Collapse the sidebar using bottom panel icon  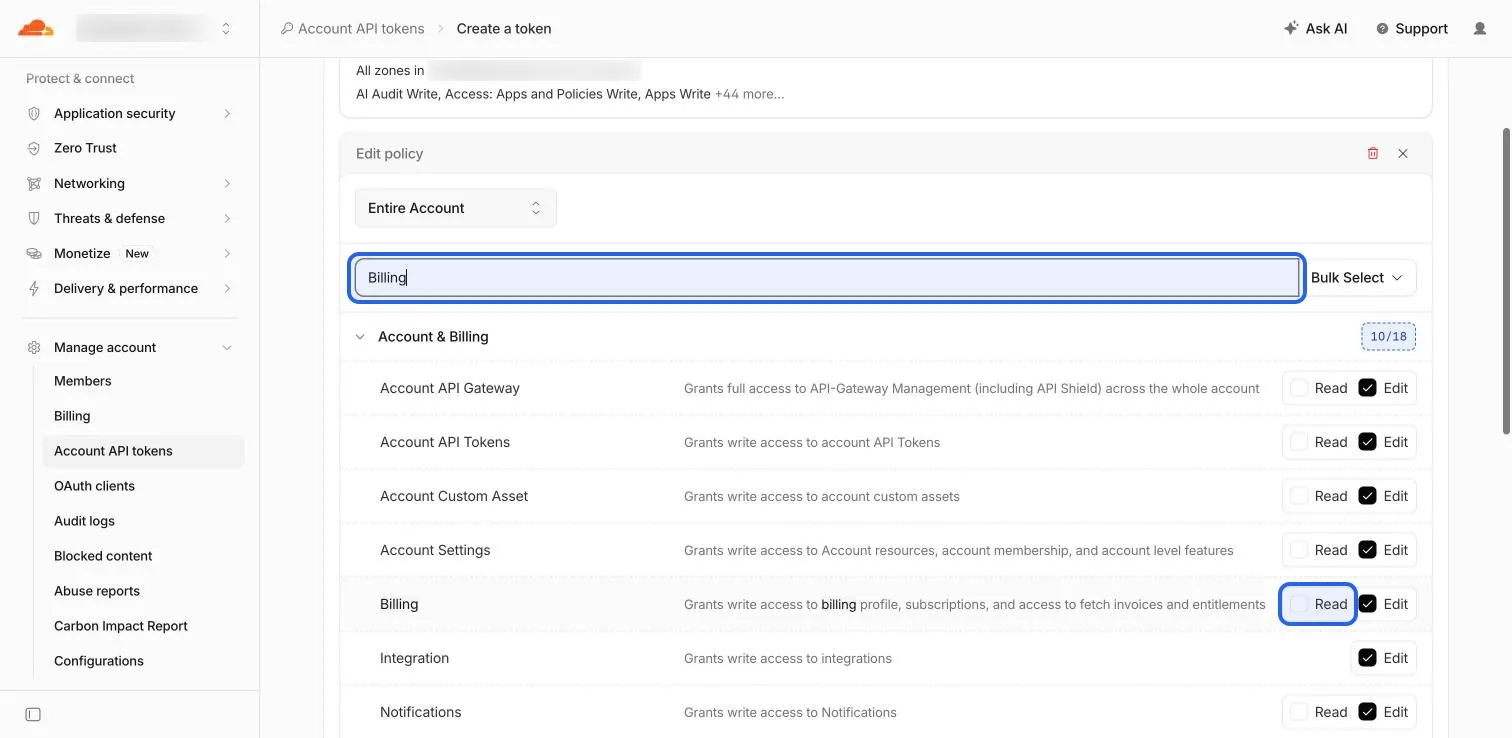[x=33, y=714]
